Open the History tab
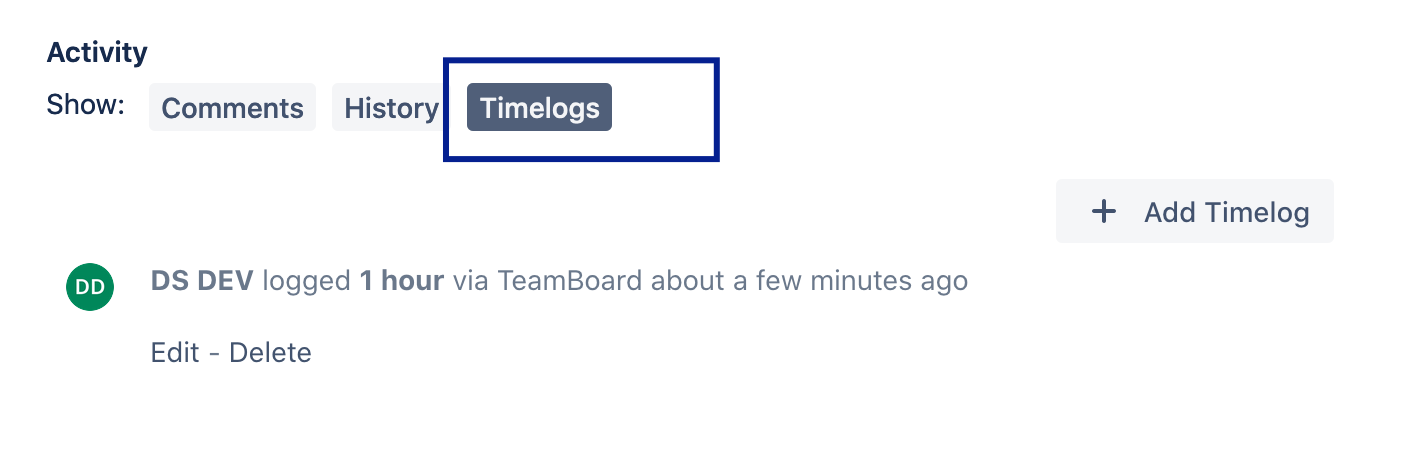 tap(391, 108)
